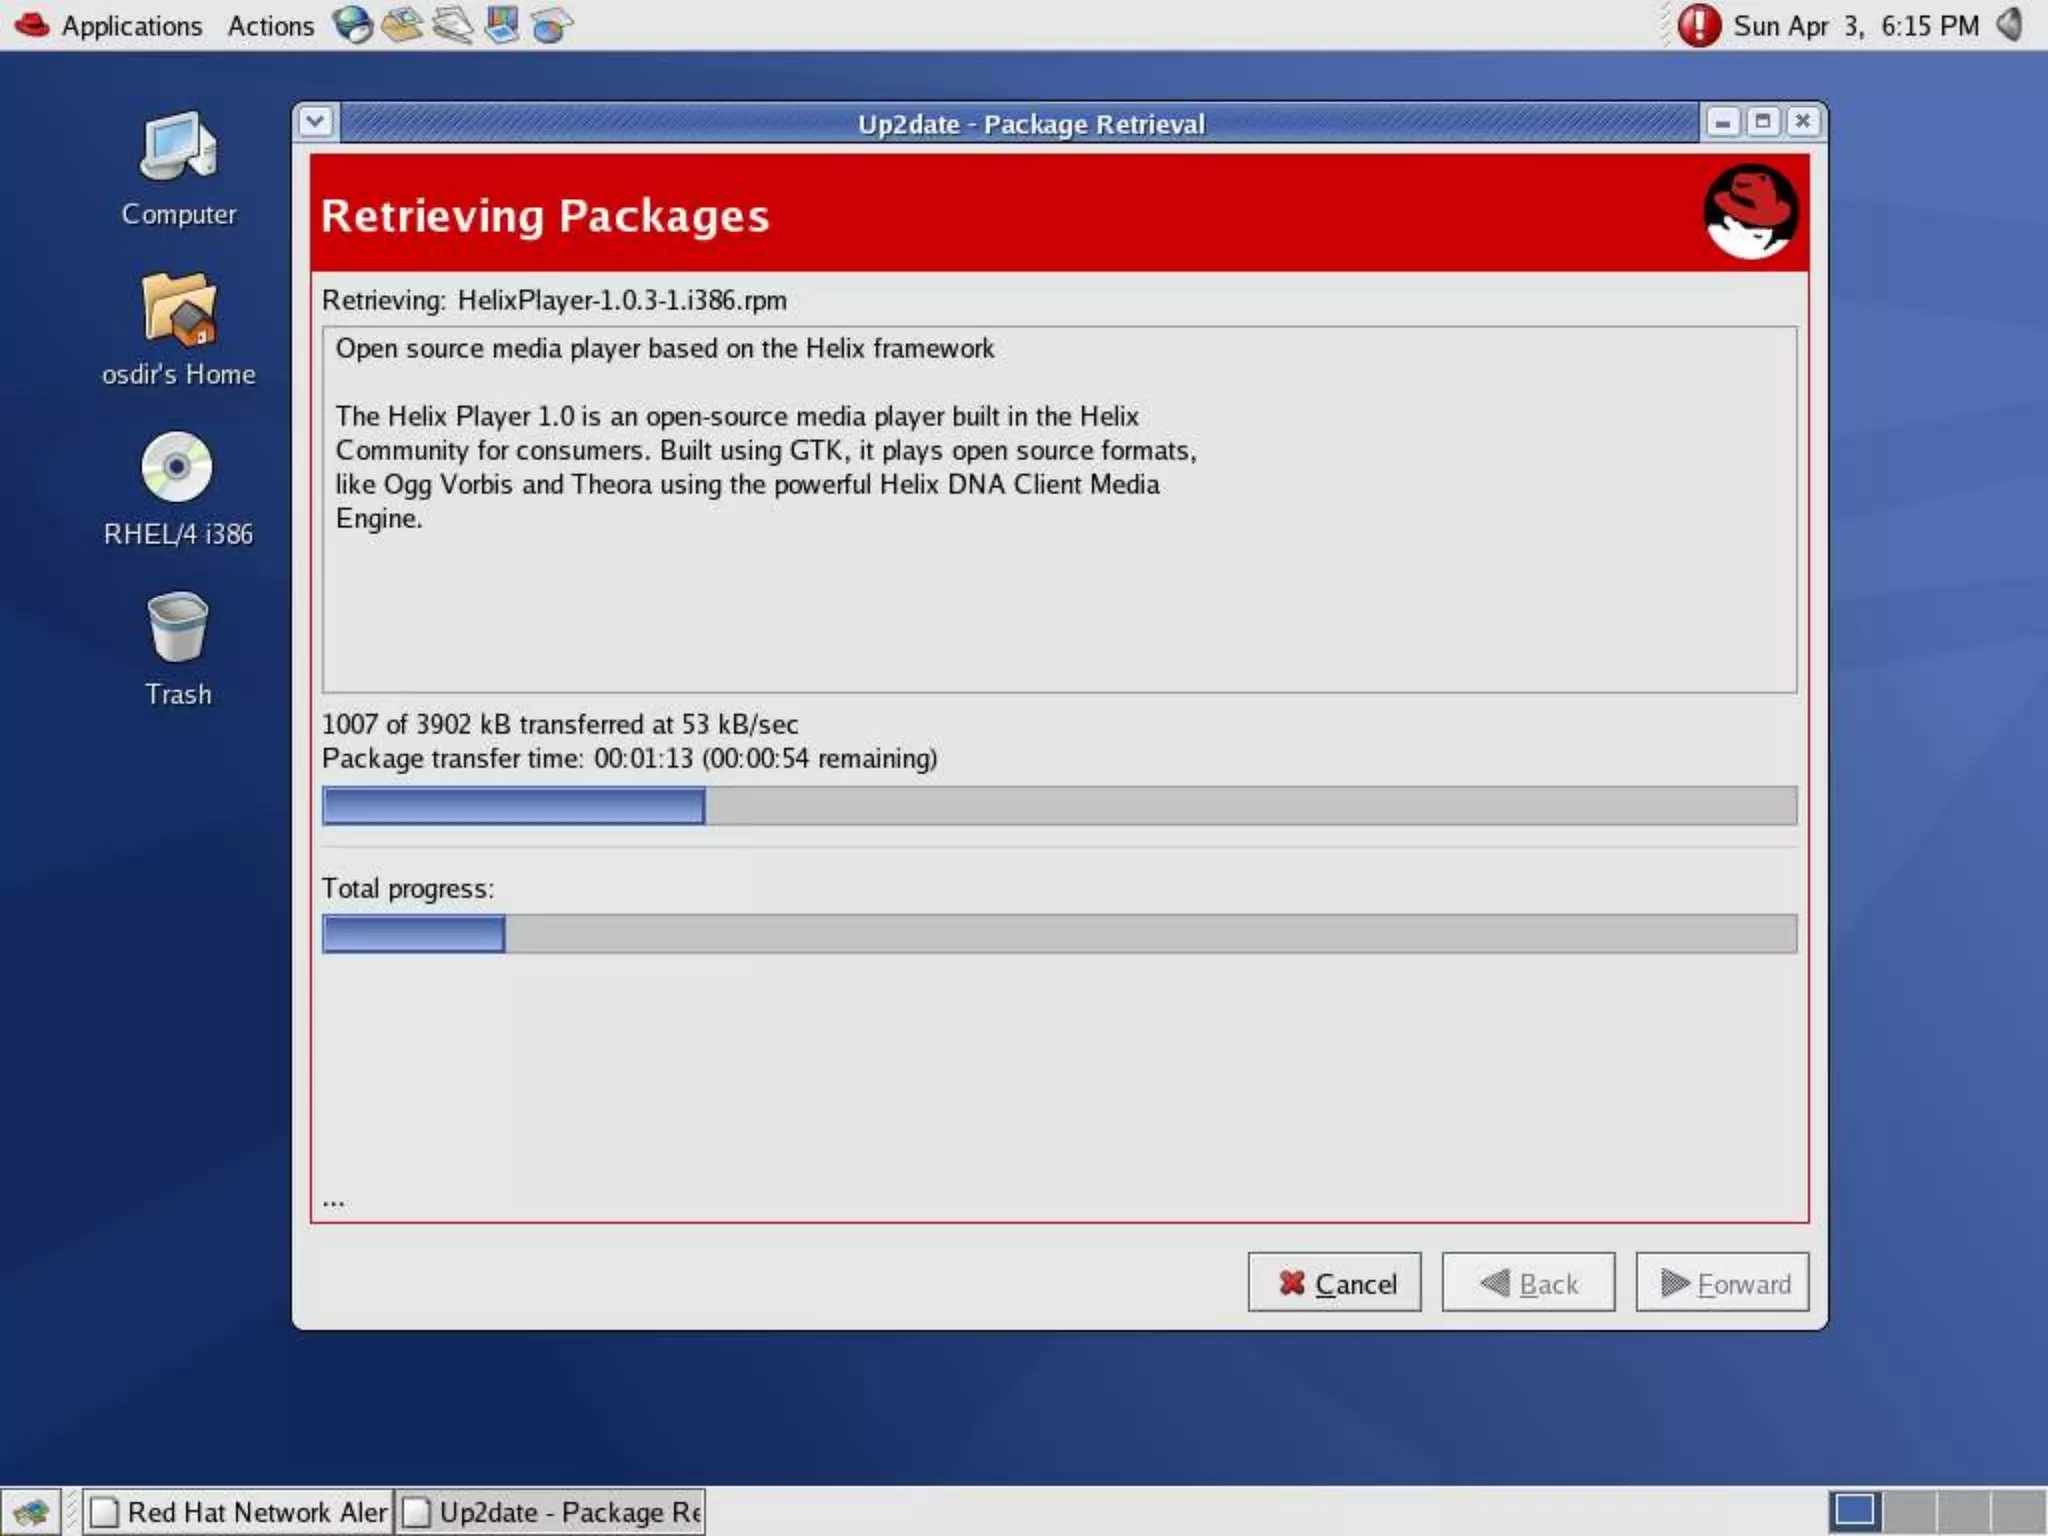Cancel the package retrieval

tap(1334, 1282)
